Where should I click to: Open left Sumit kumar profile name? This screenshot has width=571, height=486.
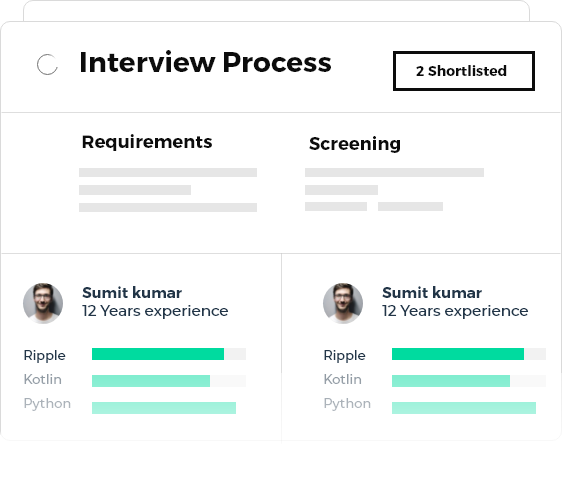coord(132,293)
